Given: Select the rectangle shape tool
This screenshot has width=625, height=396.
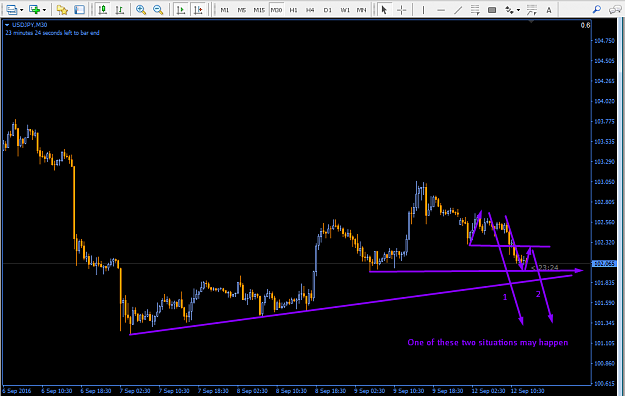Looking at the screenshot, I should 492,10.
